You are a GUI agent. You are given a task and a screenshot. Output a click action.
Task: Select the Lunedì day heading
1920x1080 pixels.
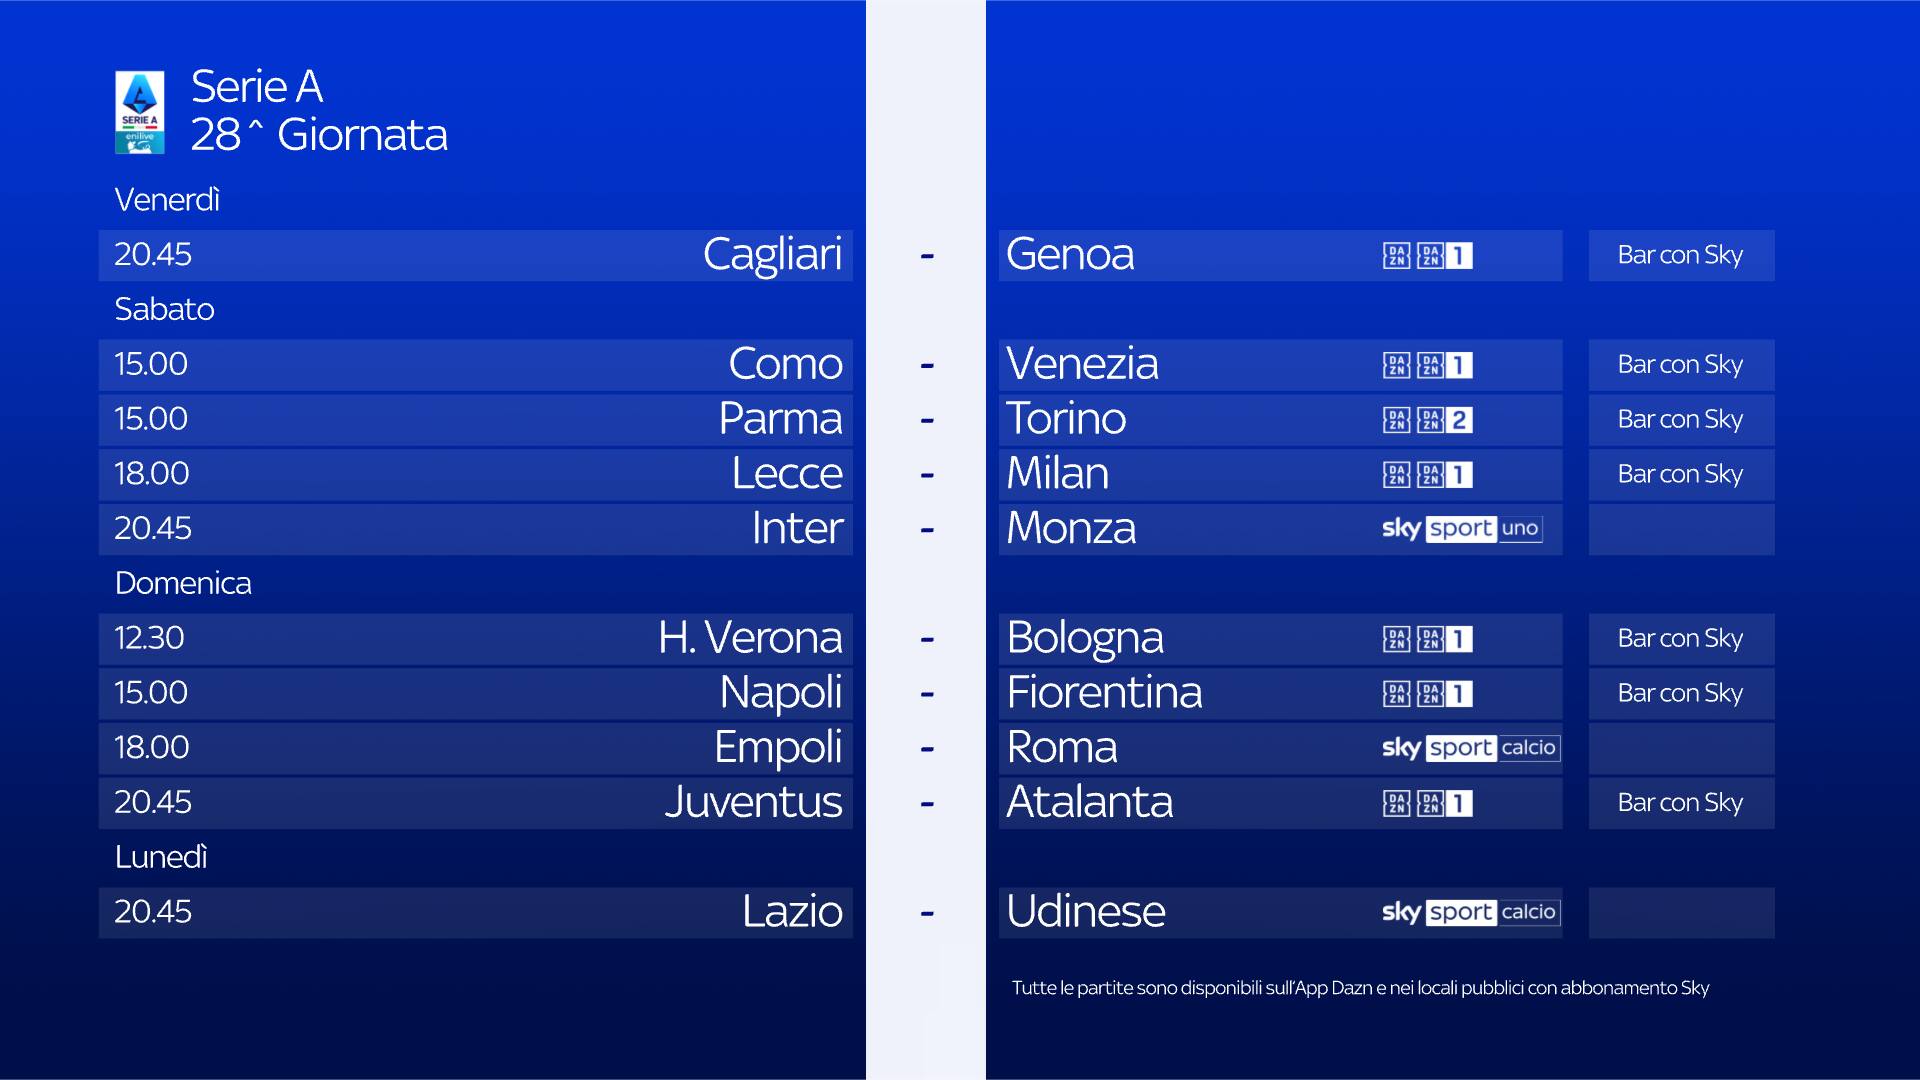(161, 857)
